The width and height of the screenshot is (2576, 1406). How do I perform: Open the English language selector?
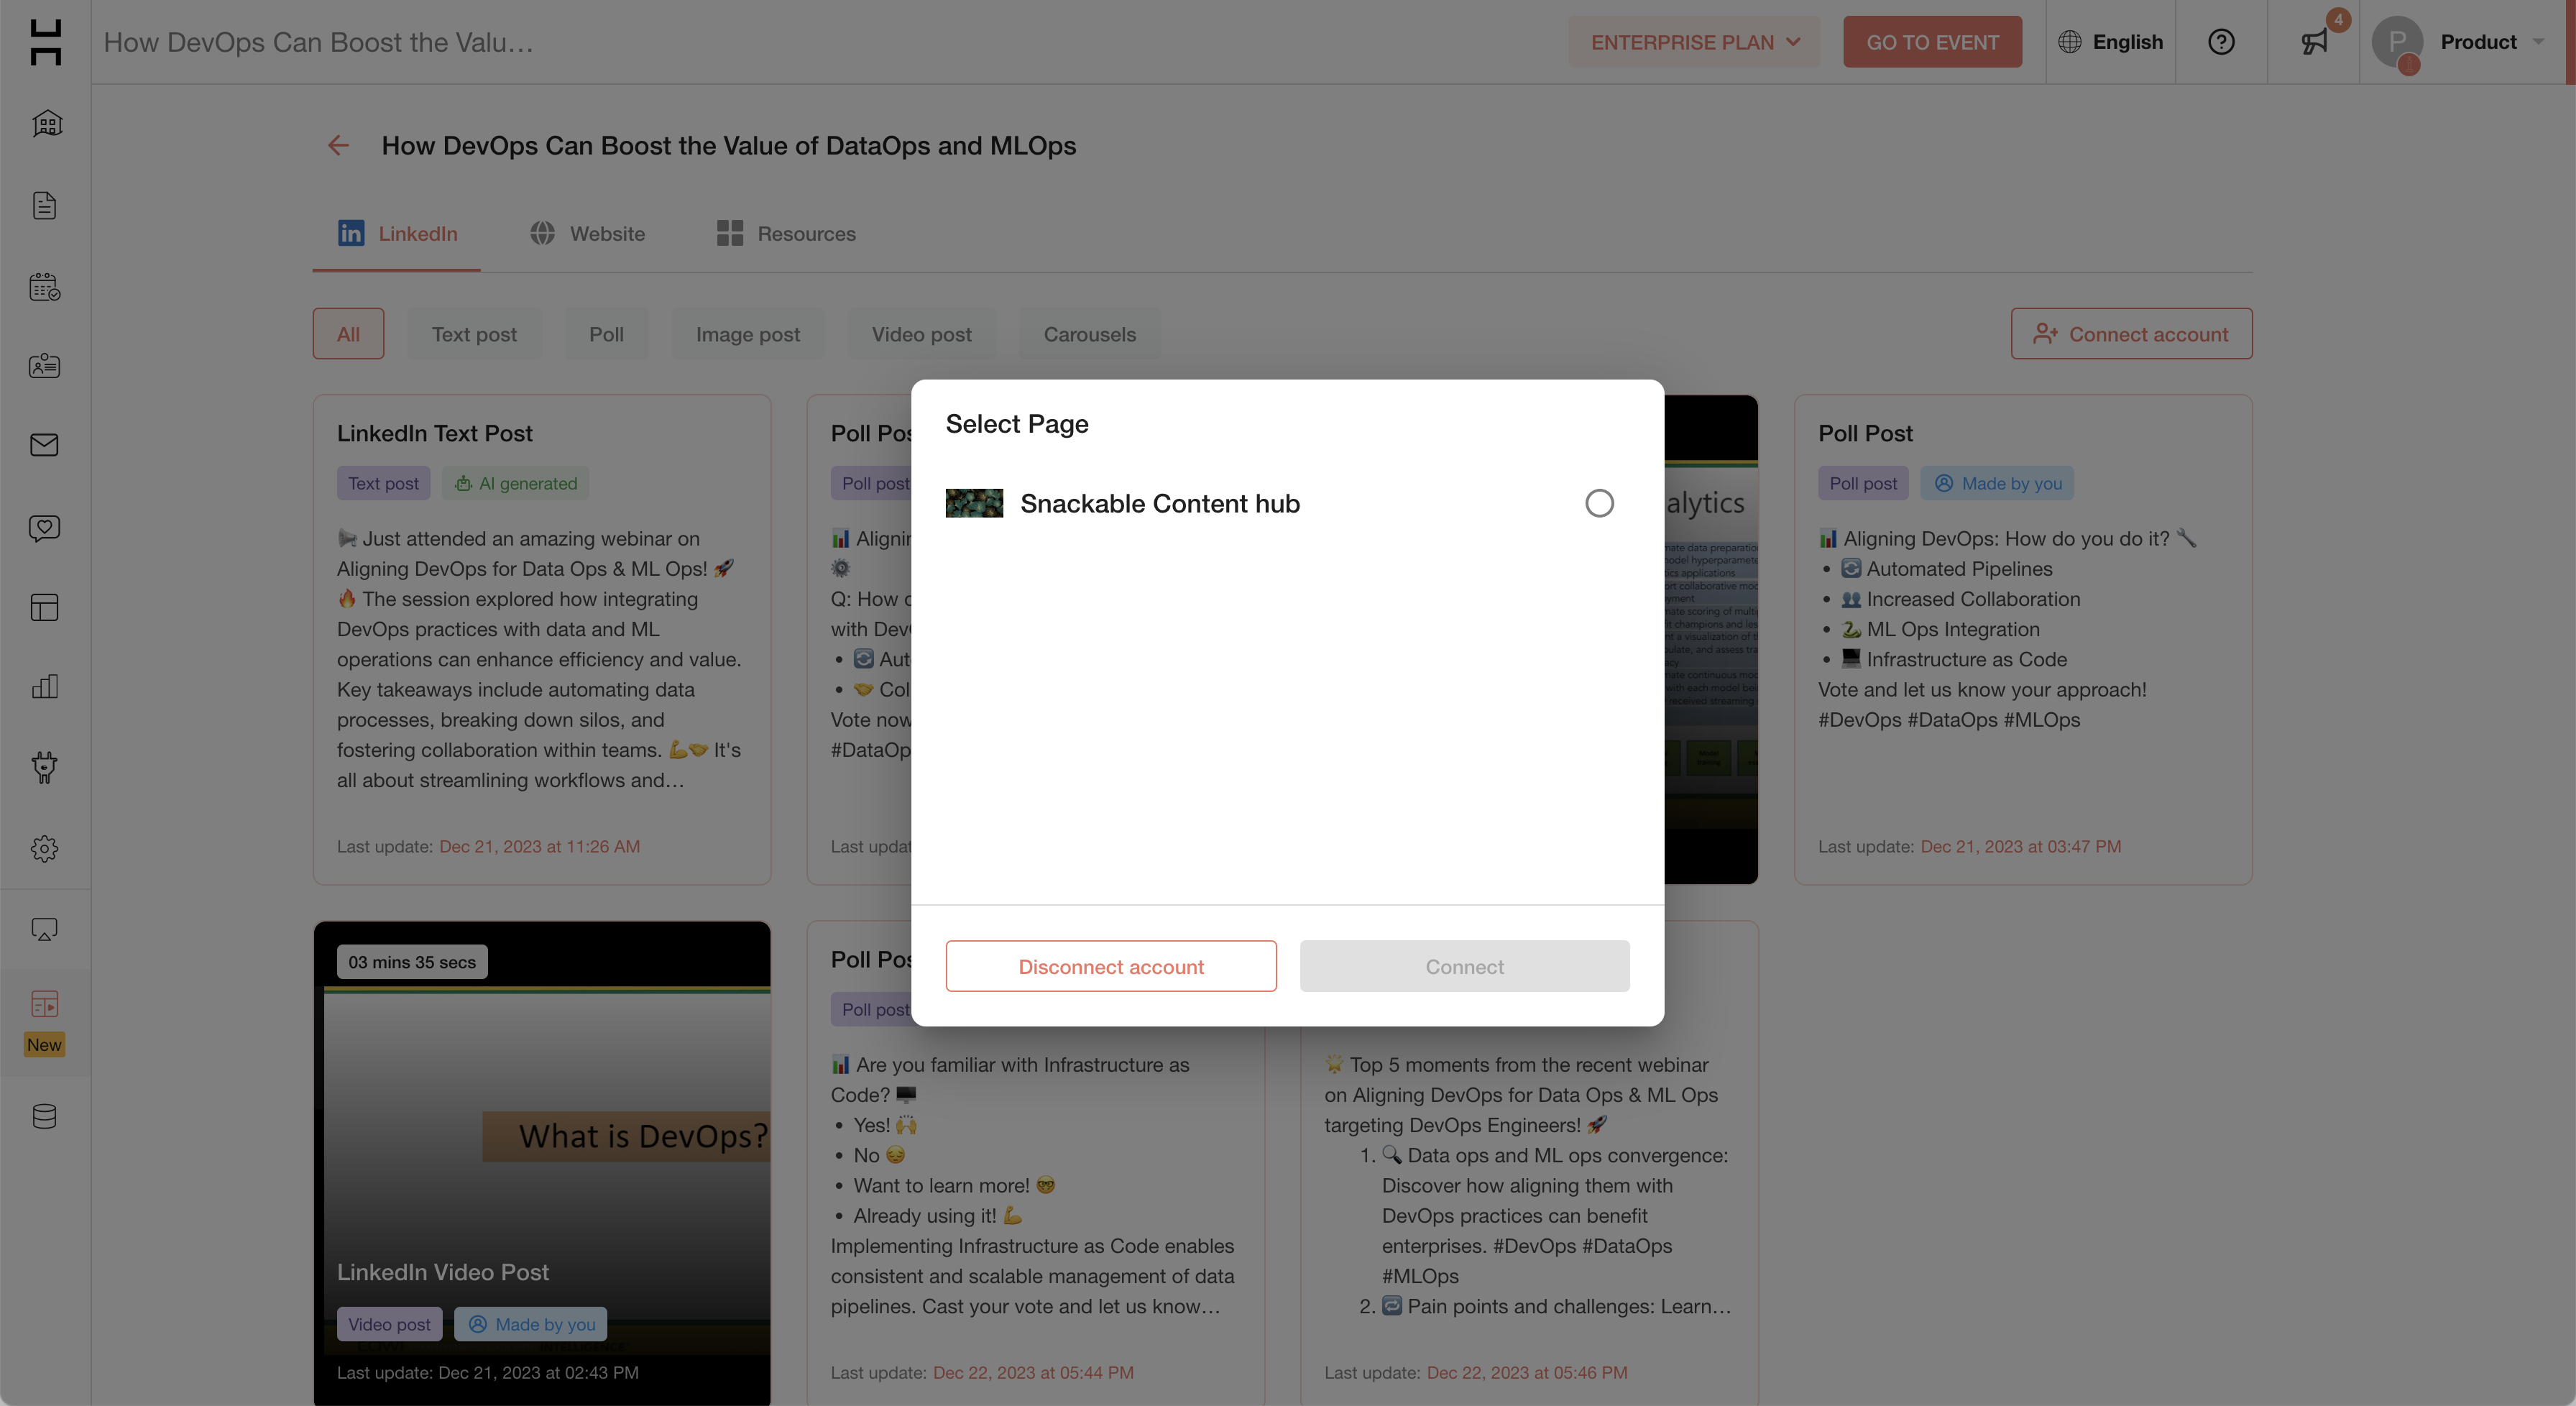click(2110, 42)
